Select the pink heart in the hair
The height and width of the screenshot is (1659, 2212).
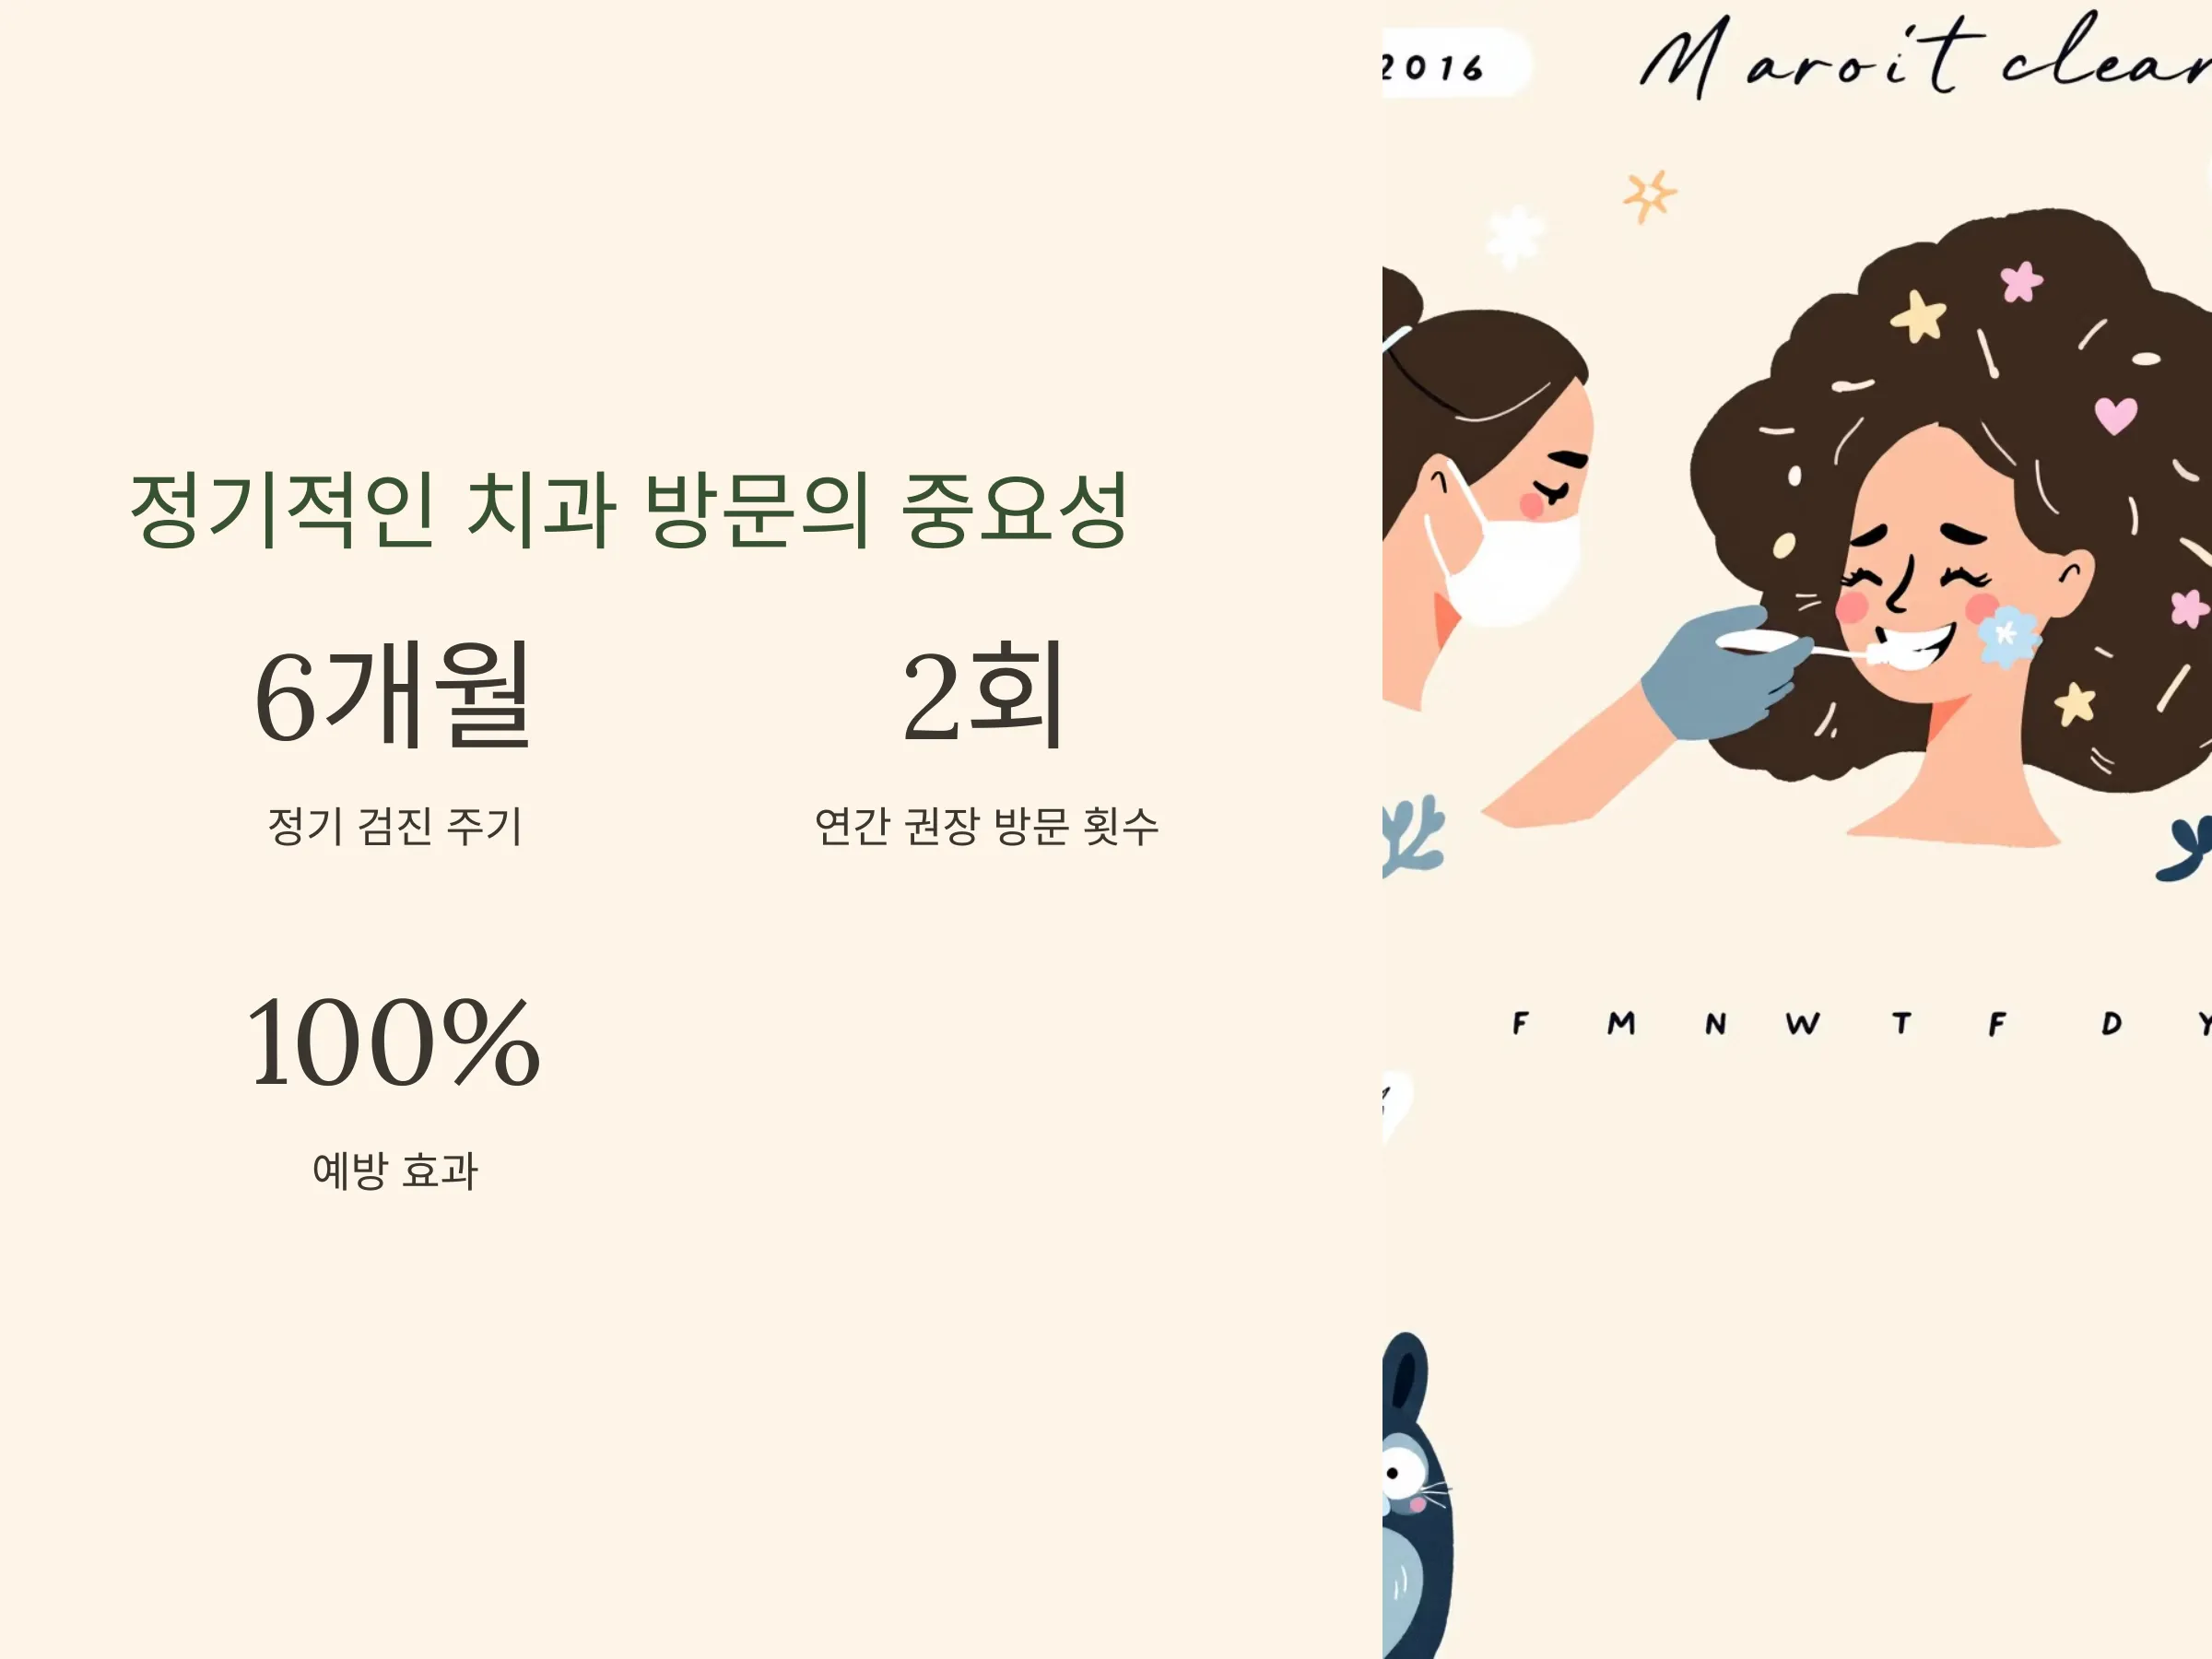pos(2115,414)
